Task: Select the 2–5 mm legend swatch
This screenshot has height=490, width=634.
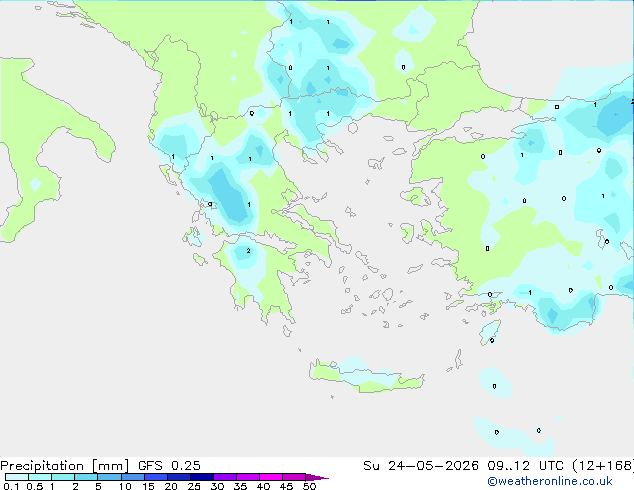Action: [86, 477]
